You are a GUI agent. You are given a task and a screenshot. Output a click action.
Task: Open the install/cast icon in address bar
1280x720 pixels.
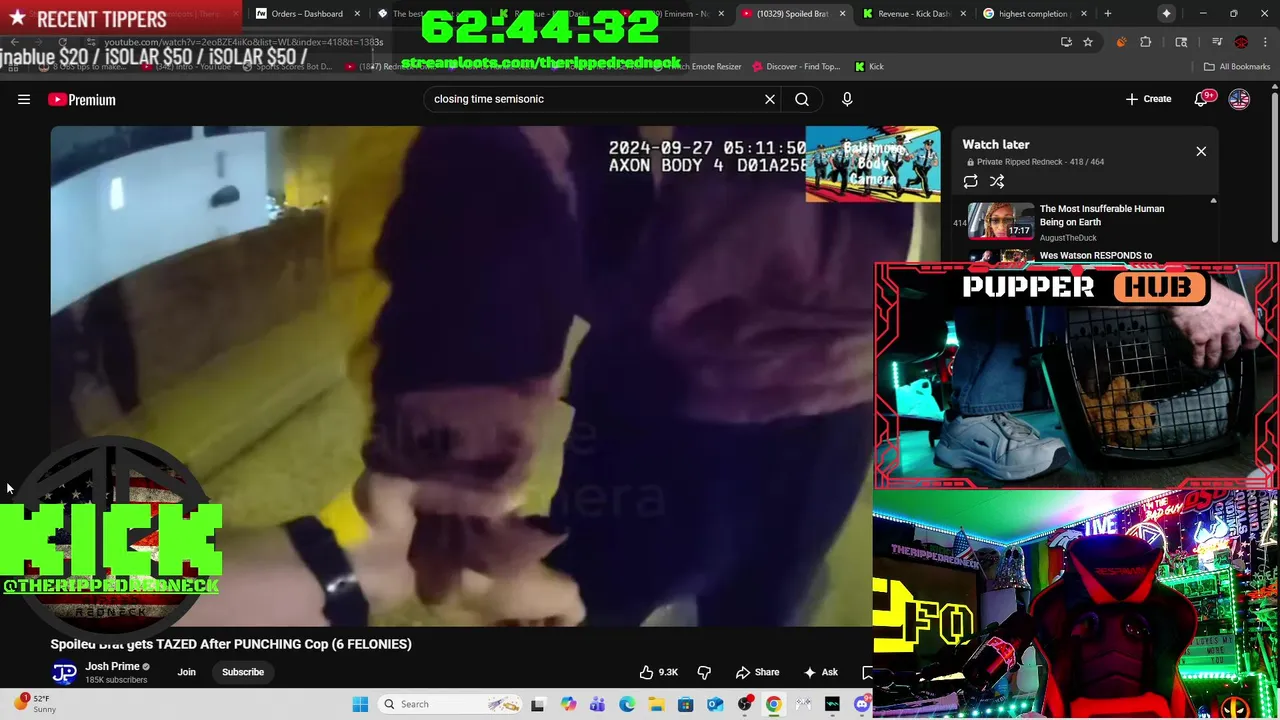pos(1066,42)
